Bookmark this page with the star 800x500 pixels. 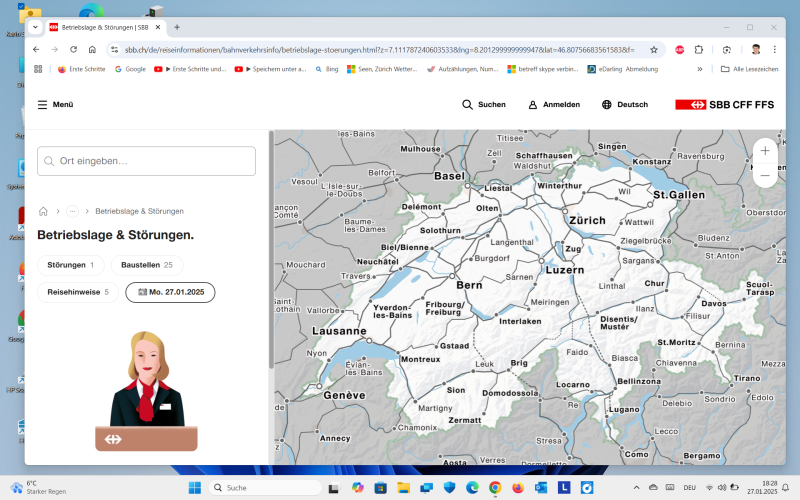(x=654, y=49)
